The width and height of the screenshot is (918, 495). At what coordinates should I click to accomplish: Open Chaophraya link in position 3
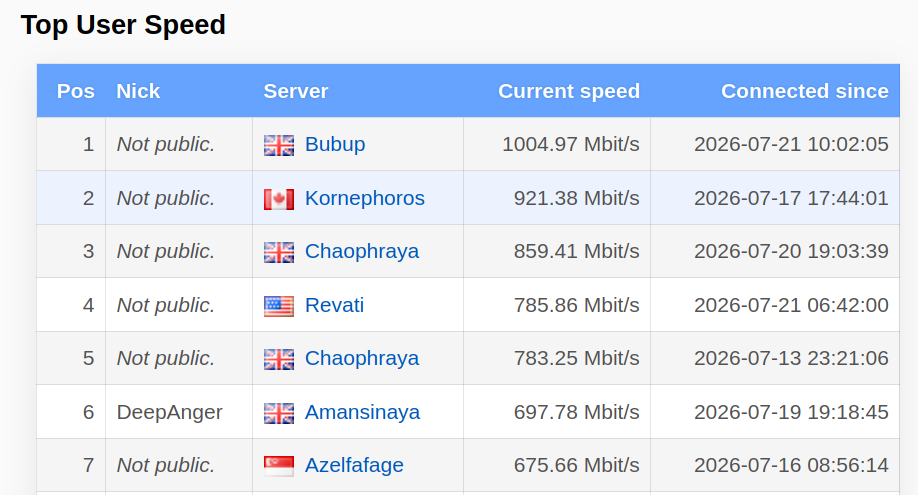coord(362,251)
